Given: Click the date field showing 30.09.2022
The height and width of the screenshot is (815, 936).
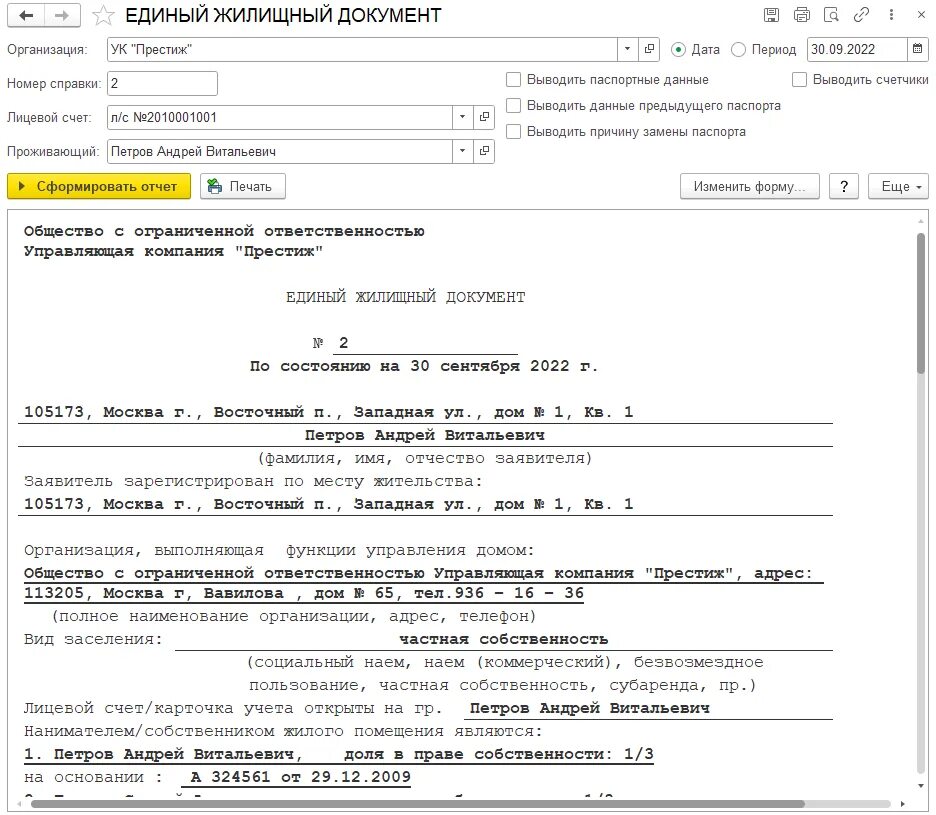Looking at the screenshot, I should (x=857, y=50).
